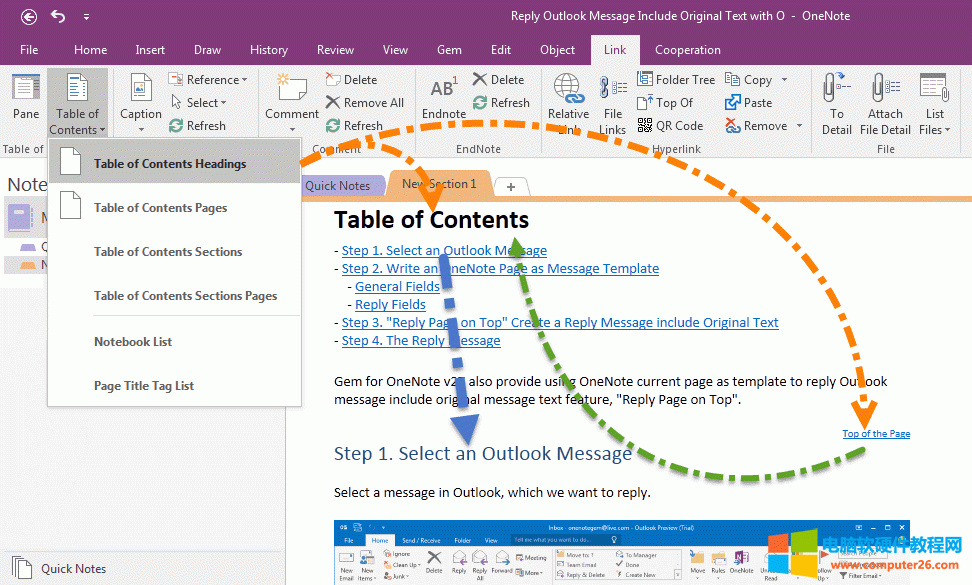Open the Attach File Detail tool
The width and height of the screenshot is (972, 585).
[885, 102]
